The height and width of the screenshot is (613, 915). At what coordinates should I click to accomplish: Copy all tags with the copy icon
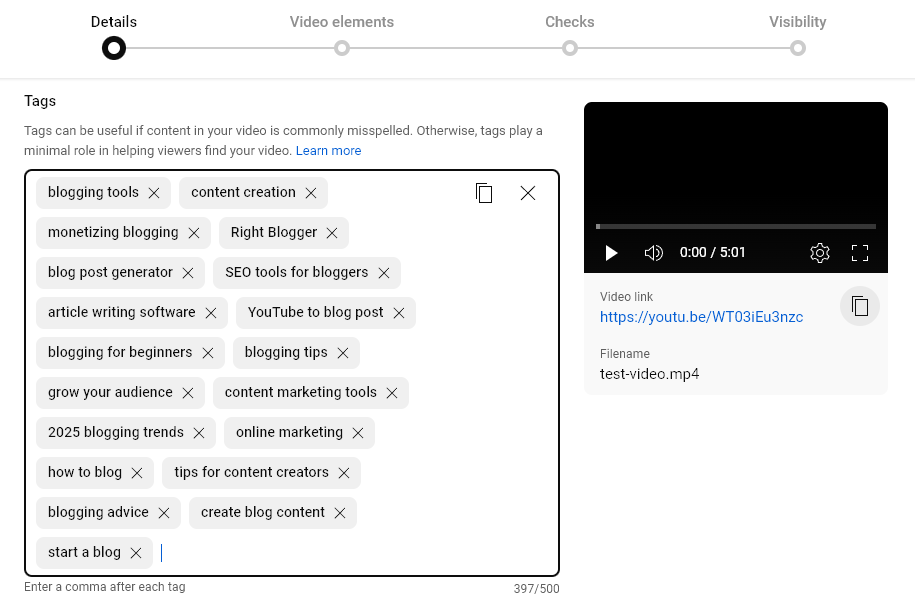(x=485, y=193)
